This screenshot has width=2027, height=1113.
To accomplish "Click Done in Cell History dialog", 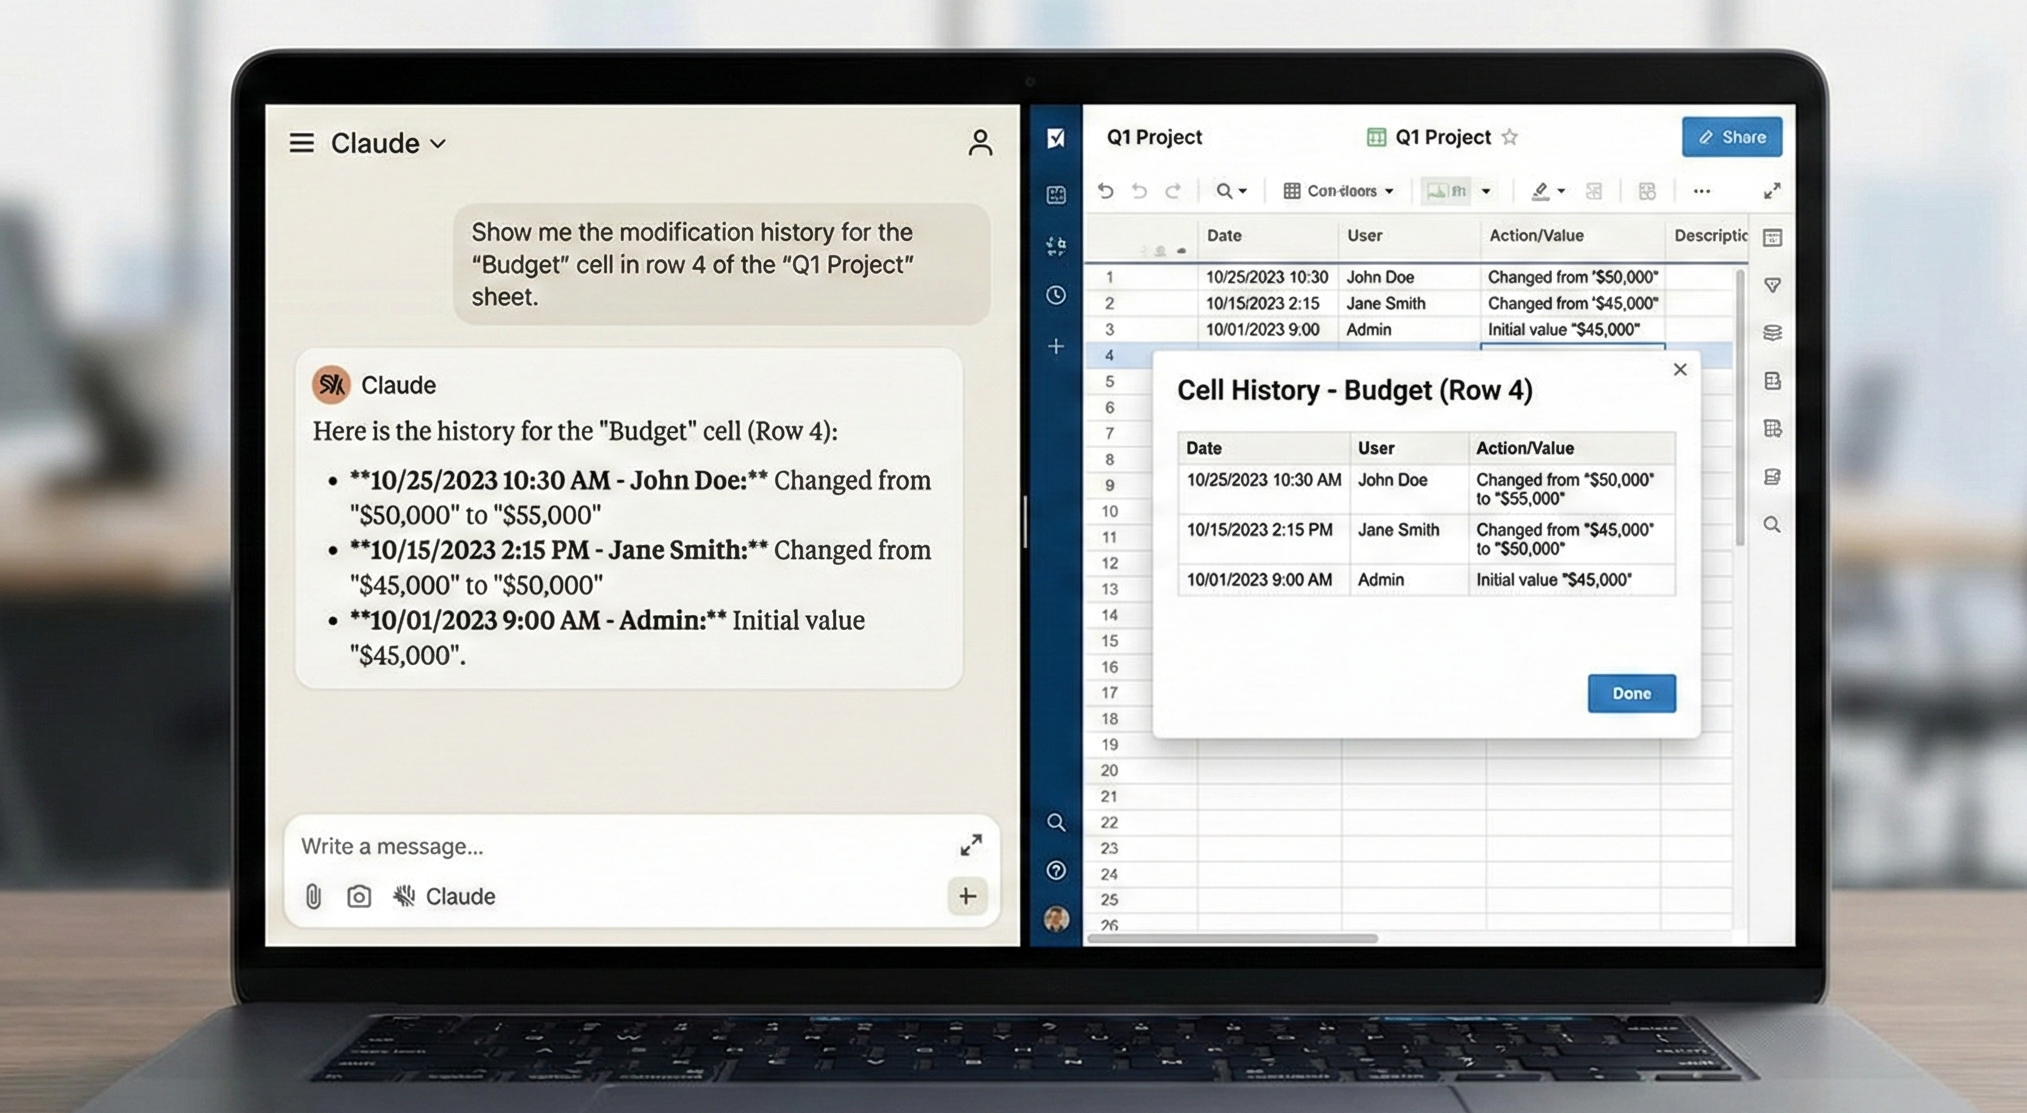I will [1631, 693].
